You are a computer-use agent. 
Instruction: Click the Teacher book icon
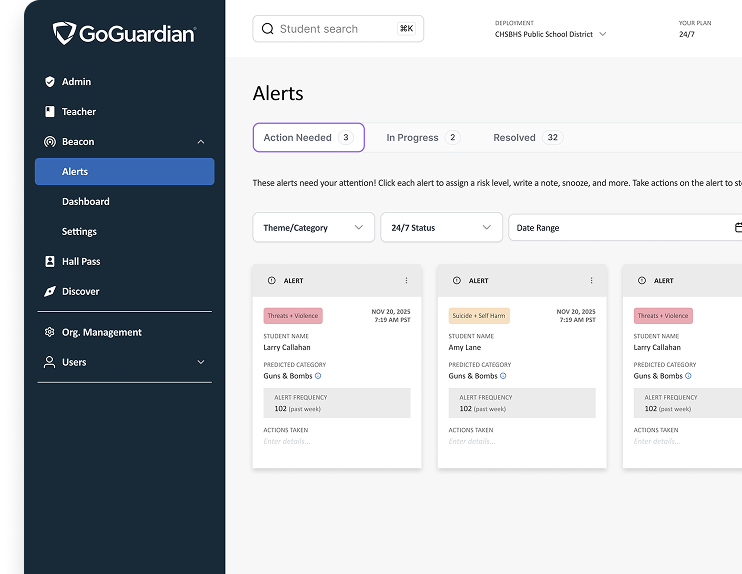tap(50, 112)
